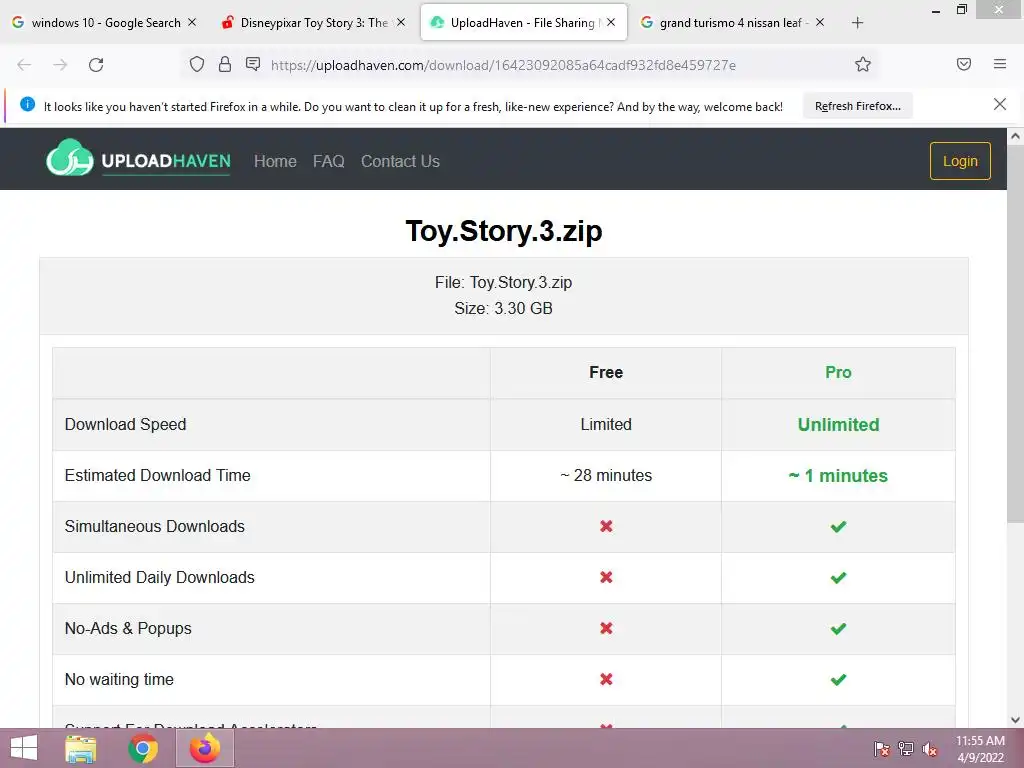This screenshot has height=768, width=1024.
Task: Bookmark this page with the star icon
Action: (x=863, y=64)
